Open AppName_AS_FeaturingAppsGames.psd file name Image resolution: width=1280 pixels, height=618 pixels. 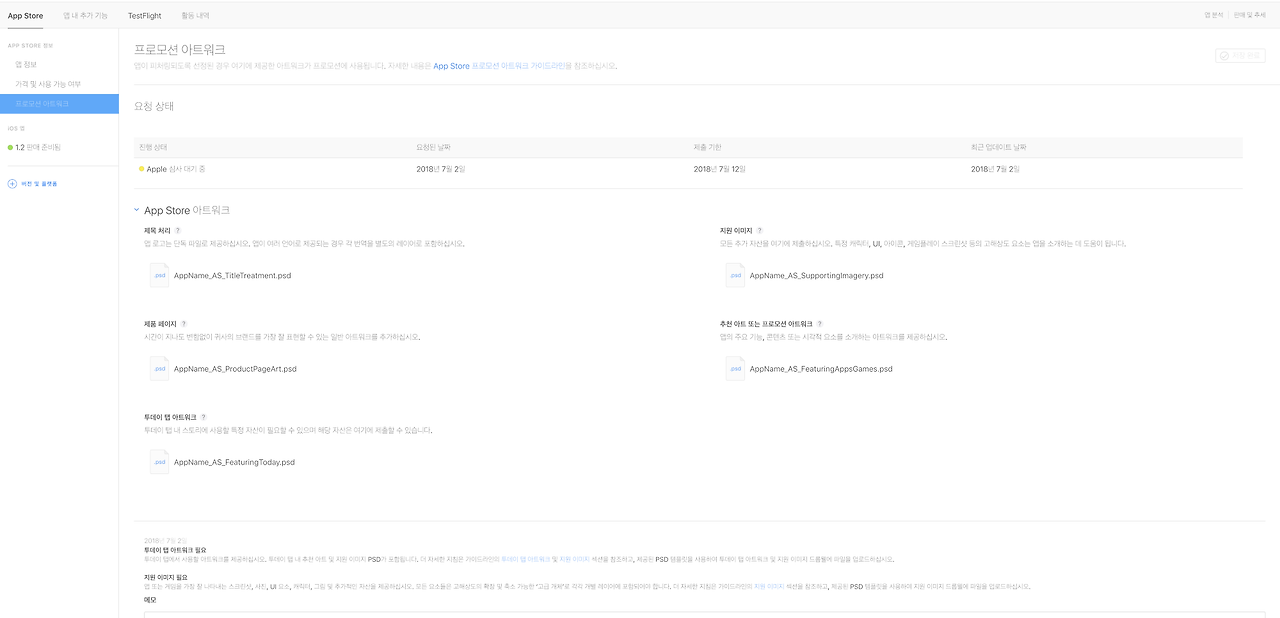pyautogui.click(x=820, y=369)
